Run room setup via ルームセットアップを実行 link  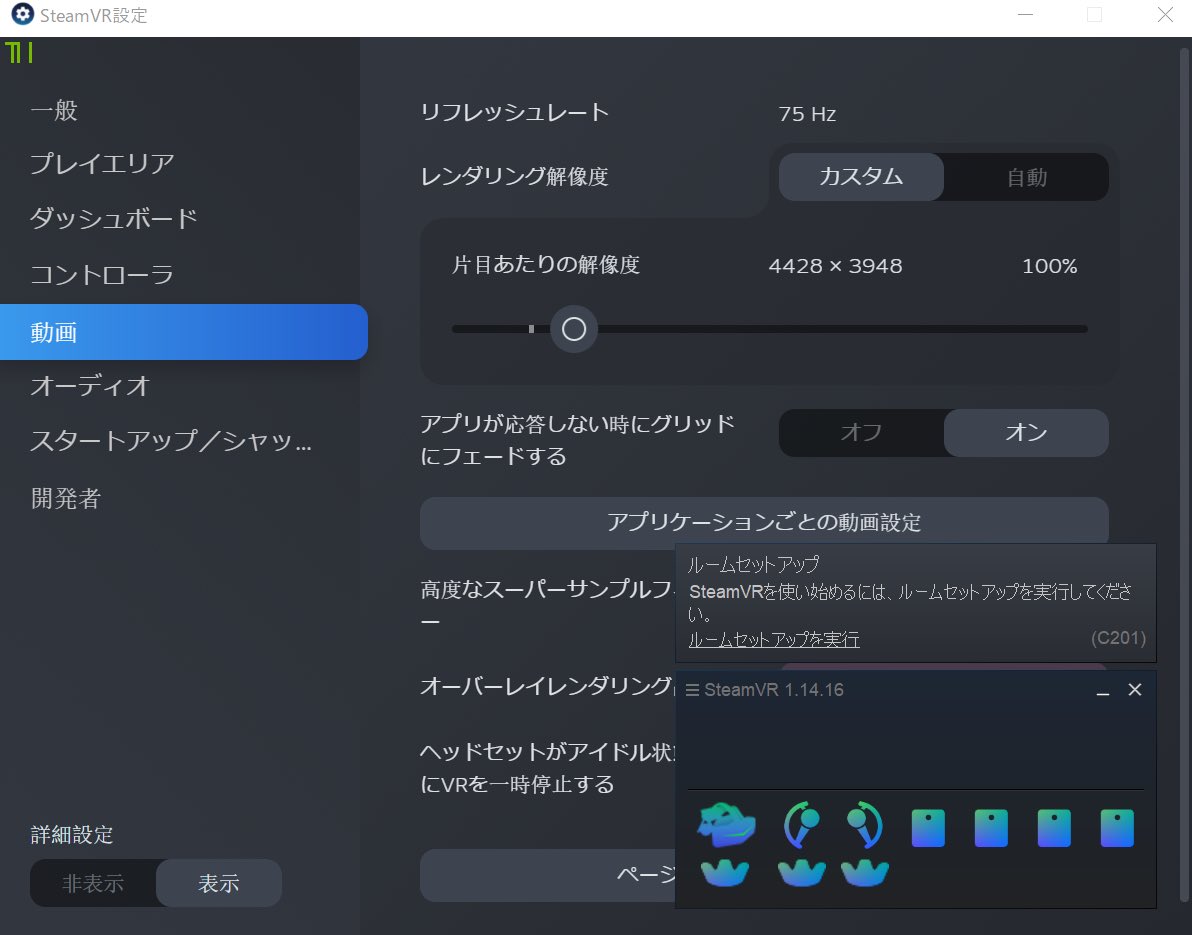[x=774, y=639]
